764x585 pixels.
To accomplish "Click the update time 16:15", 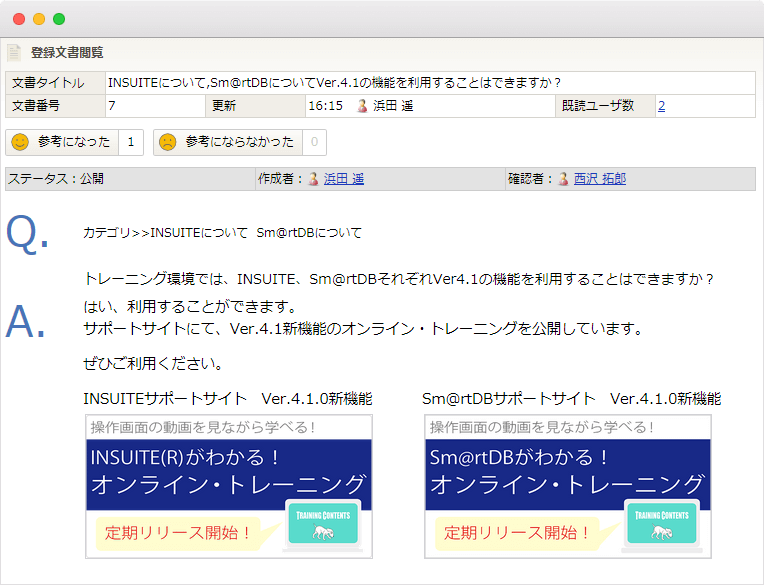I will pos(325,106).
